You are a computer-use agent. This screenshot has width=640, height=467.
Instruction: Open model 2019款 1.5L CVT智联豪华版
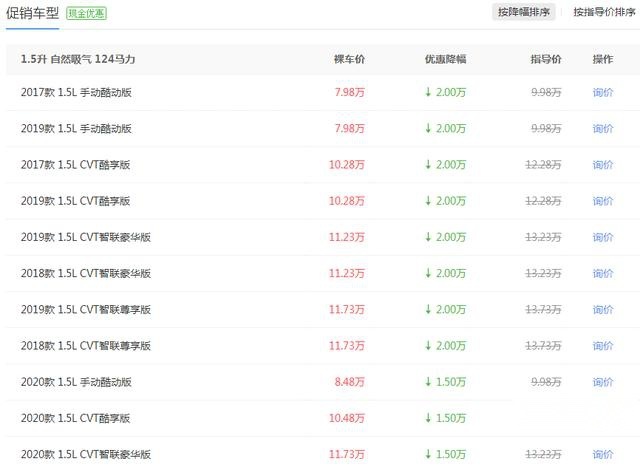[86, 237]
